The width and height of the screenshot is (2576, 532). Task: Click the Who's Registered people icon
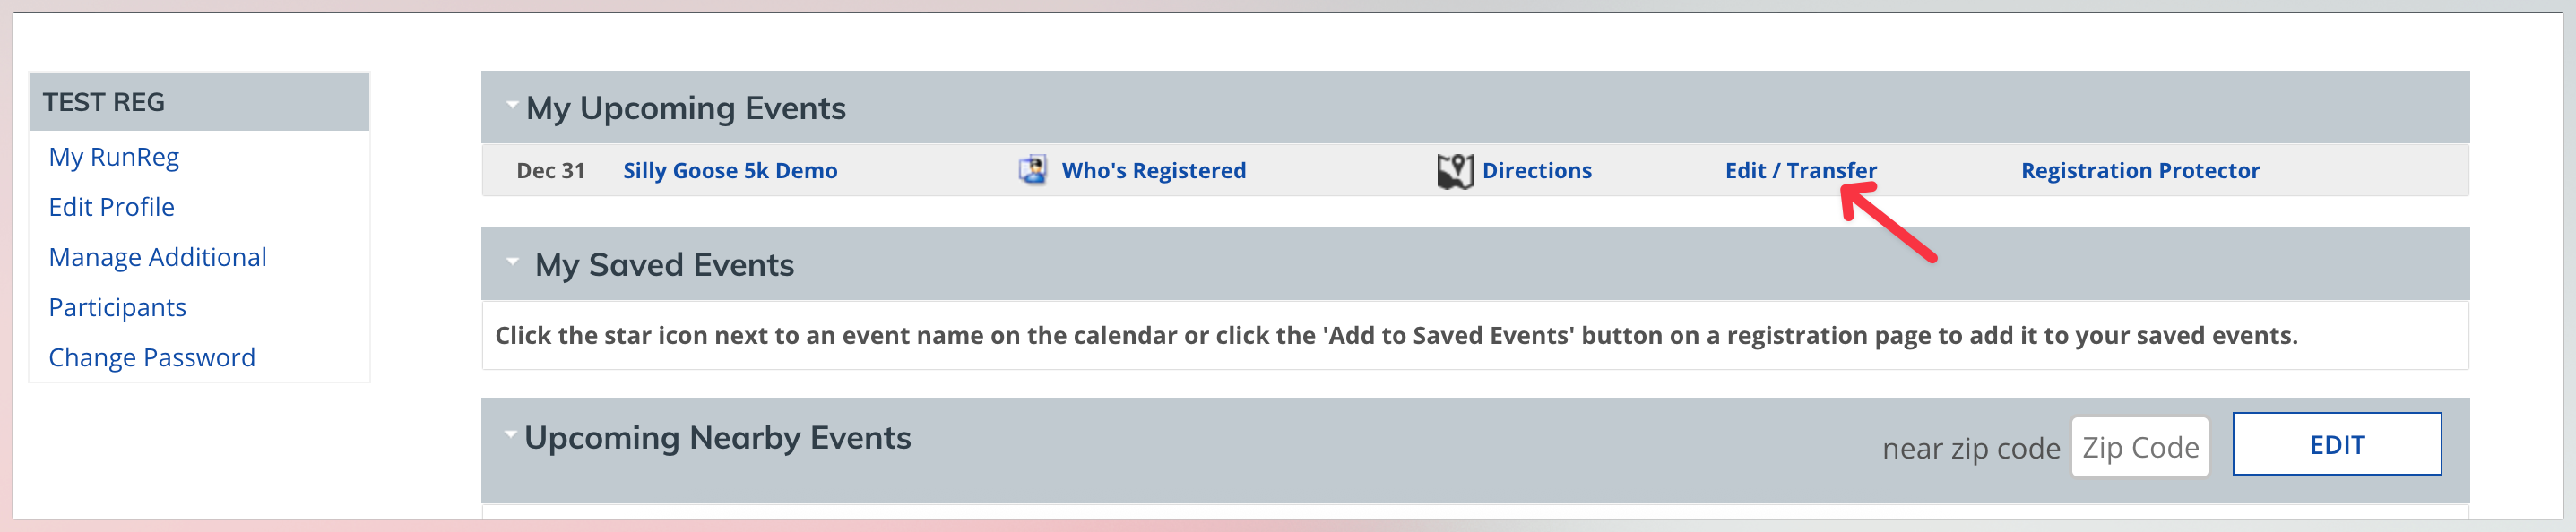coord(1032,170)
